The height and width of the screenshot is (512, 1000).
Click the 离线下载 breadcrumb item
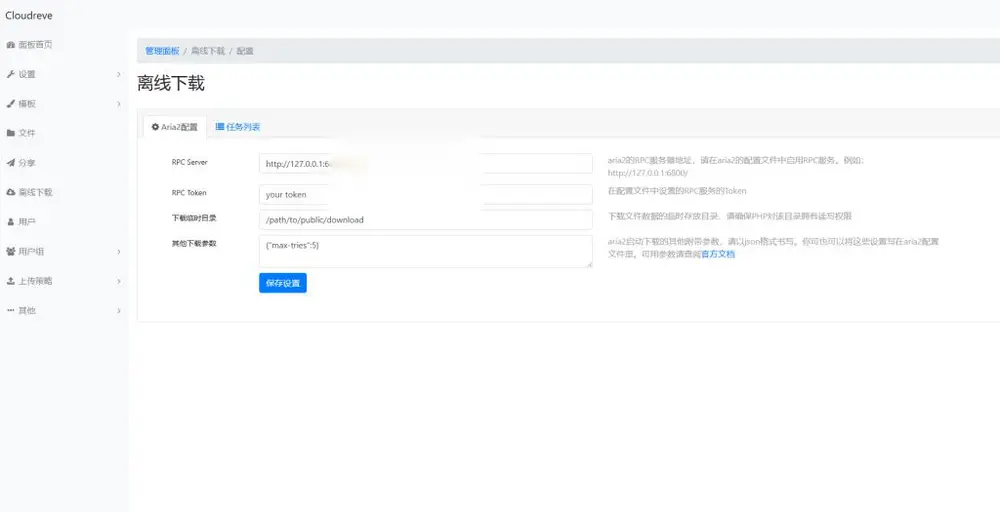click(x=208, y=50)
